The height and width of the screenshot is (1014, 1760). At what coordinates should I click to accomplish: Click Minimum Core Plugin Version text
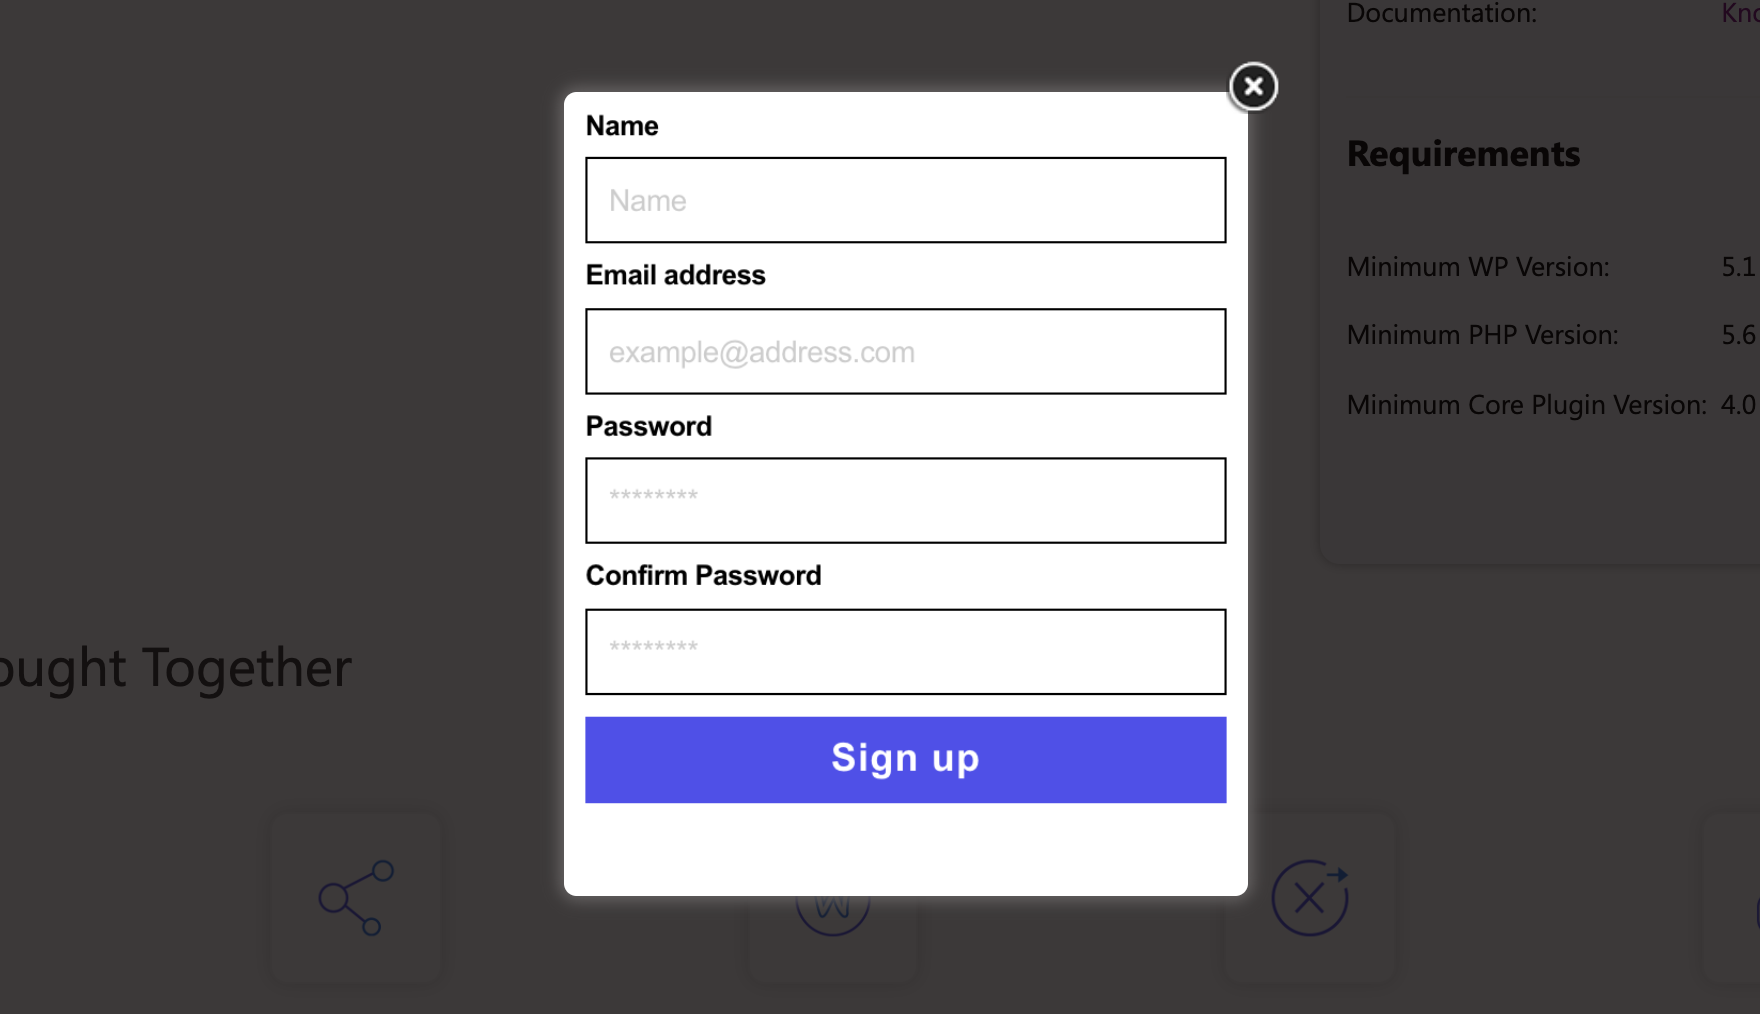(1526, 405)
